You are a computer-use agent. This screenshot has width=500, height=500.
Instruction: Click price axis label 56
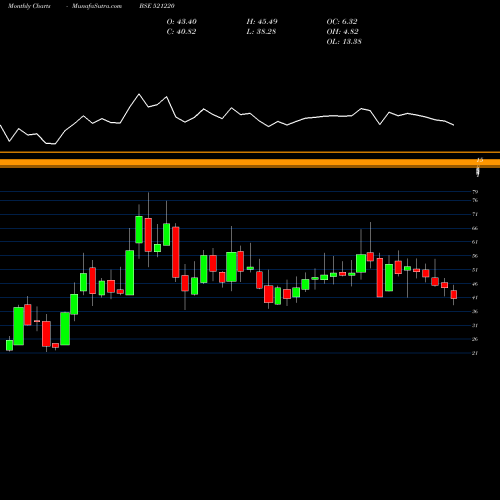pyautogui.click(x=475, y=256)
